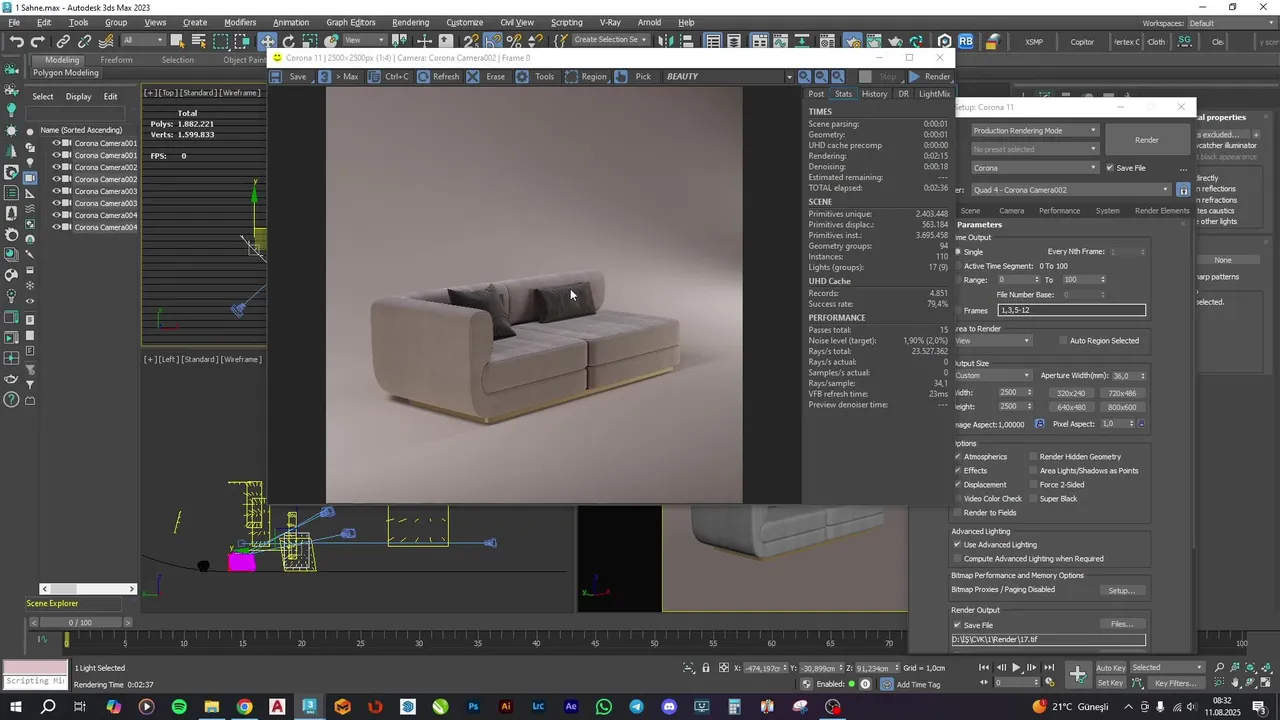Switch to the LightMix tab
This screenshot has height=720, width=1280.
tap(935, 94)
